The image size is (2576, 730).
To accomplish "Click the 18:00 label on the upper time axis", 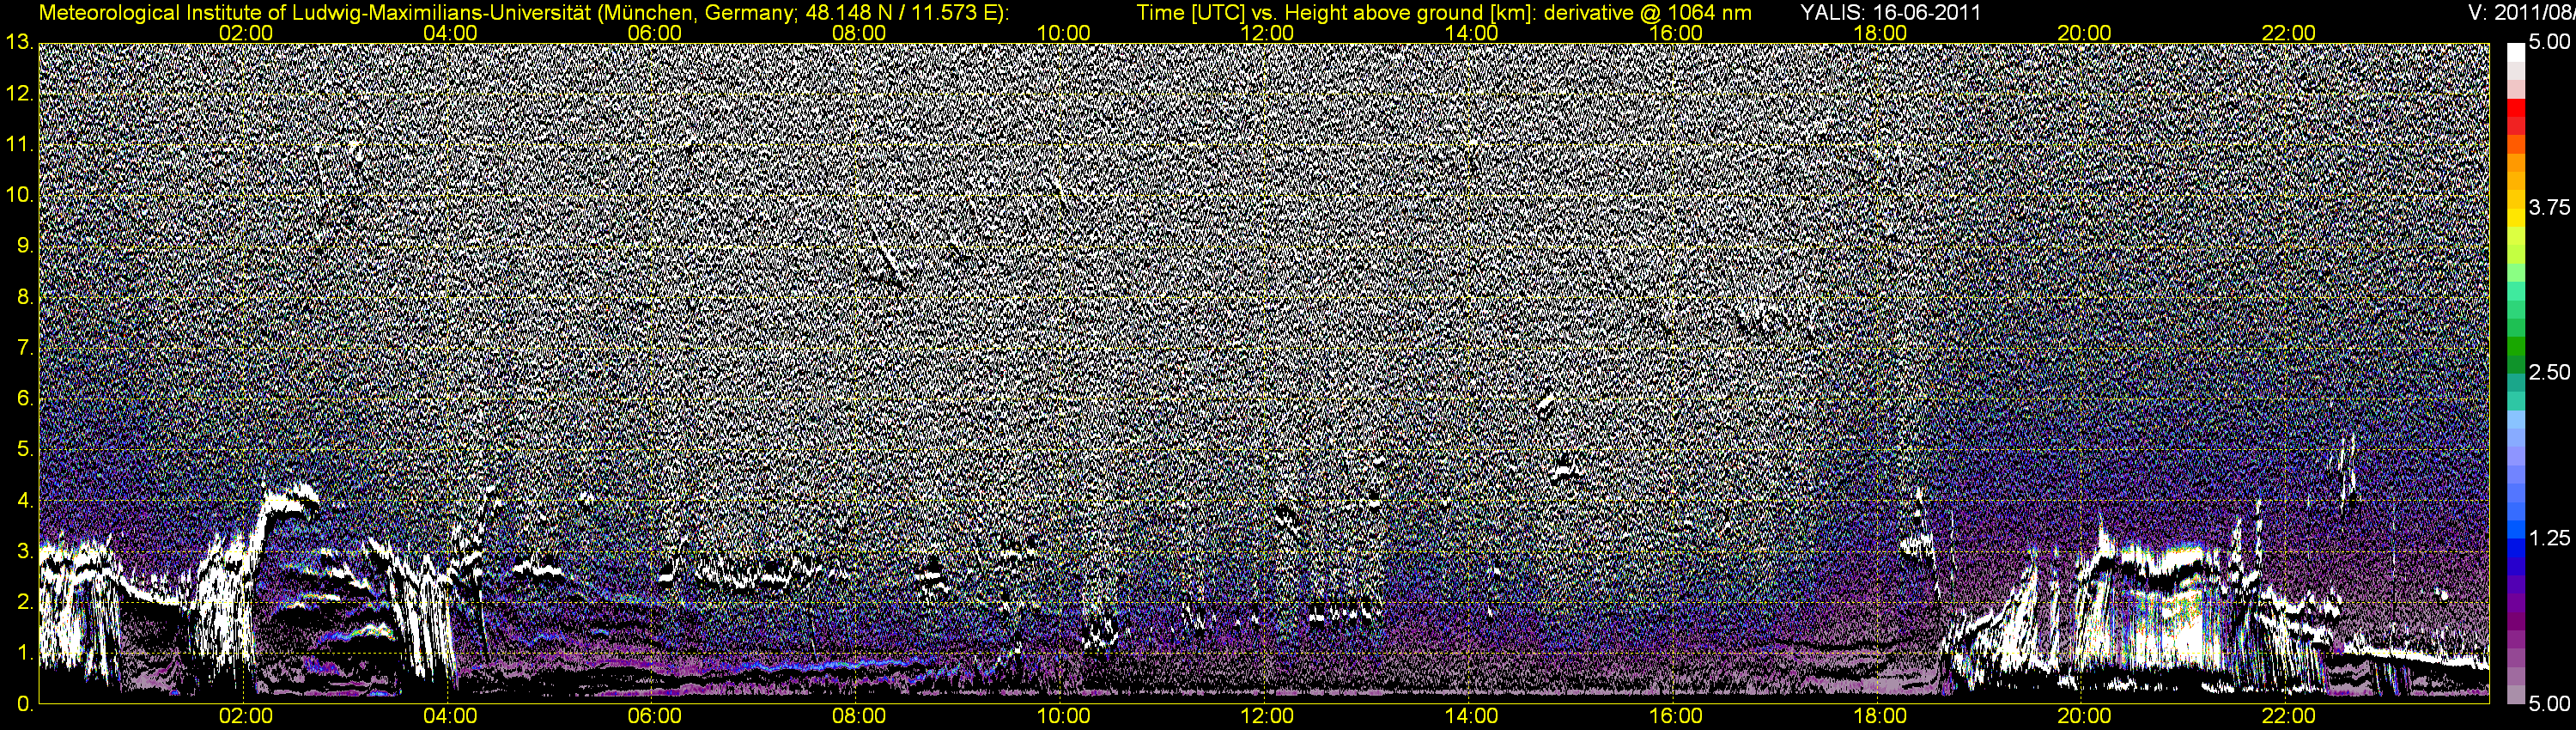I will [1880, 33].
